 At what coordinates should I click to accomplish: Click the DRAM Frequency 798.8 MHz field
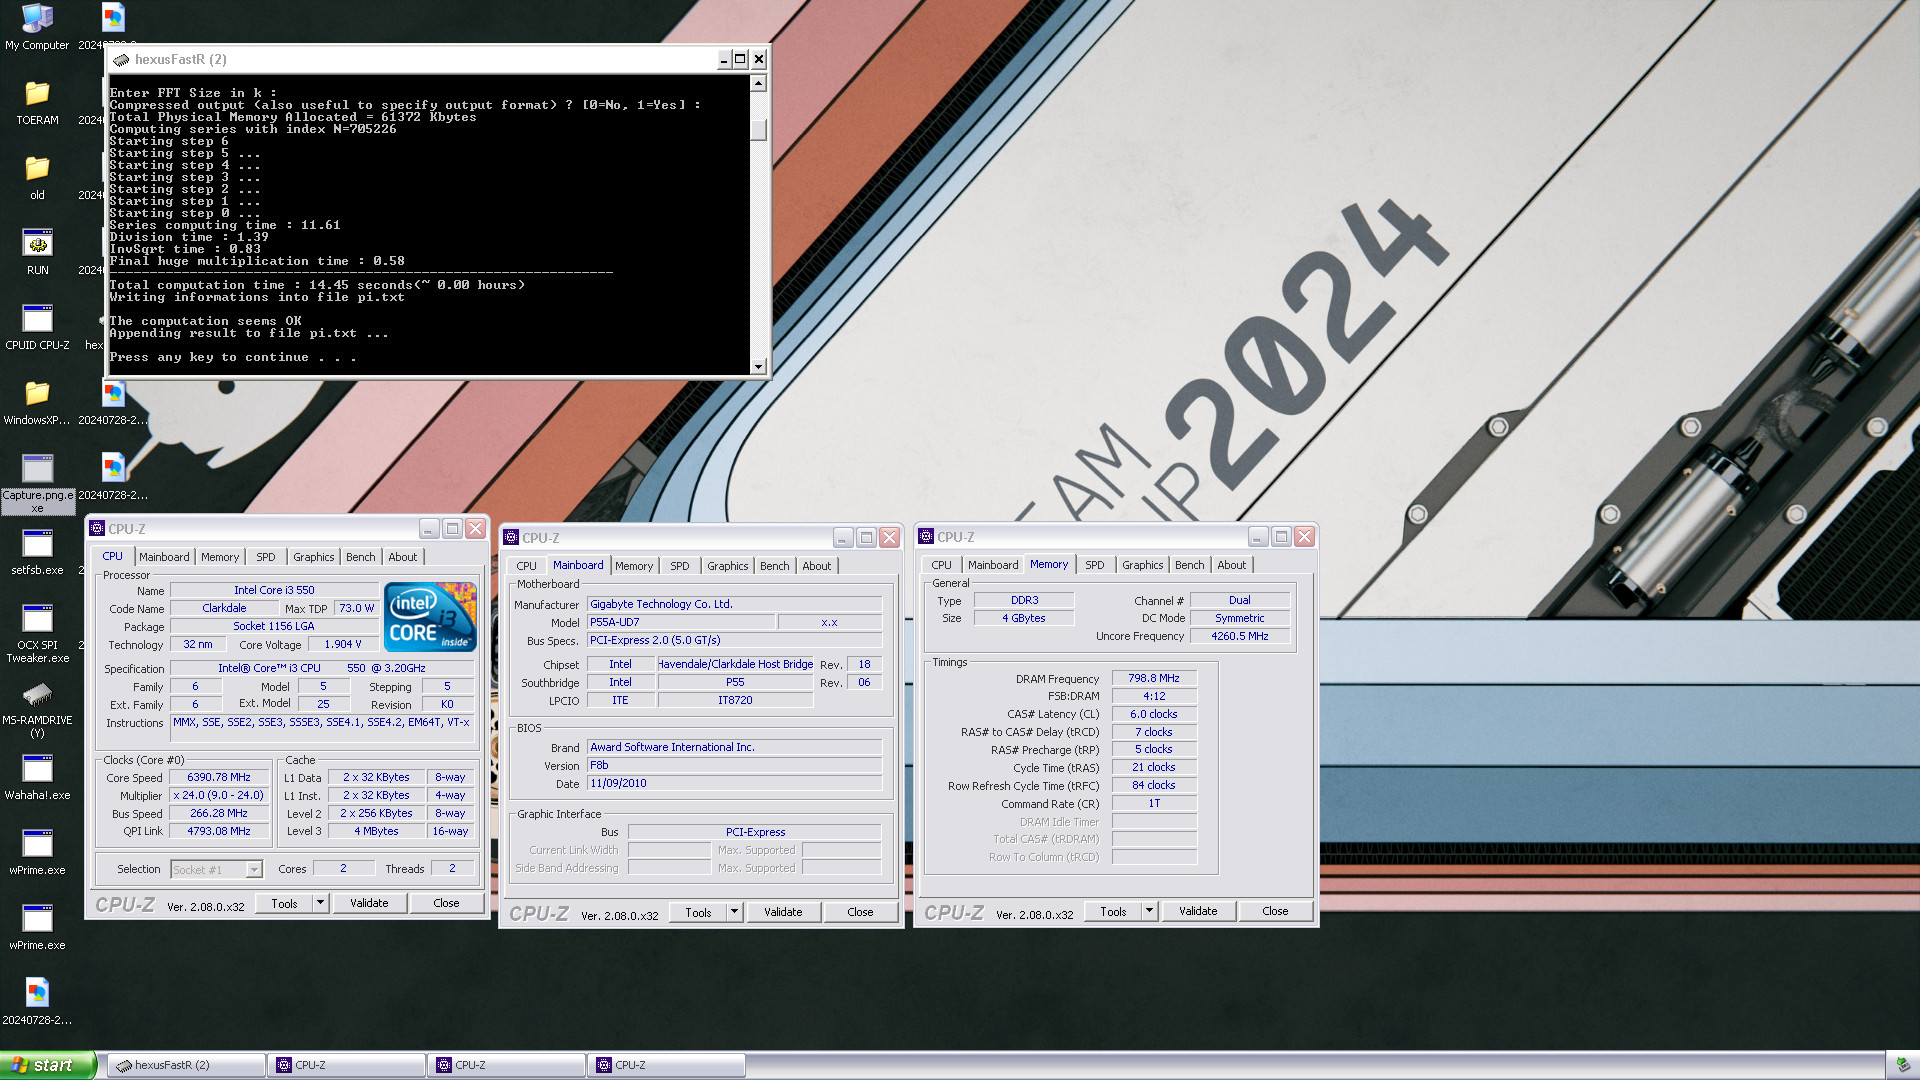[x=1154, y=678]
